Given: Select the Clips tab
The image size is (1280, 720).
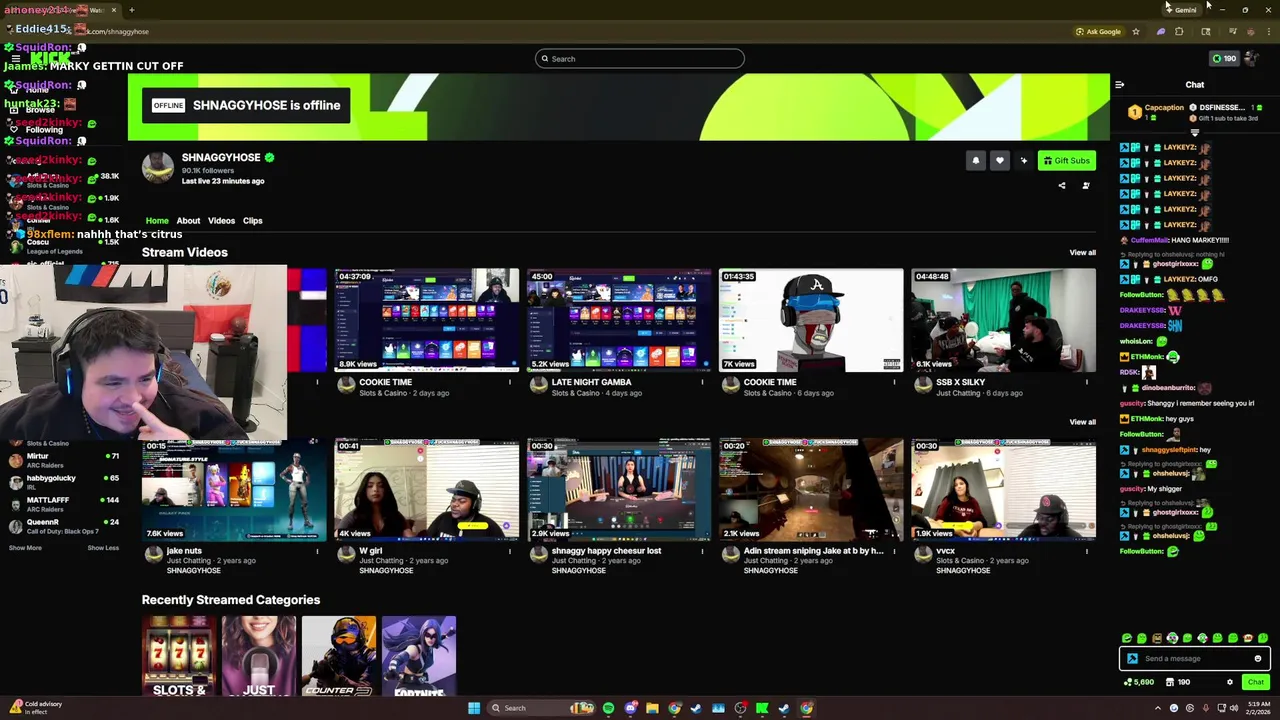Looking at the screenshot, I should pos(252,221).
